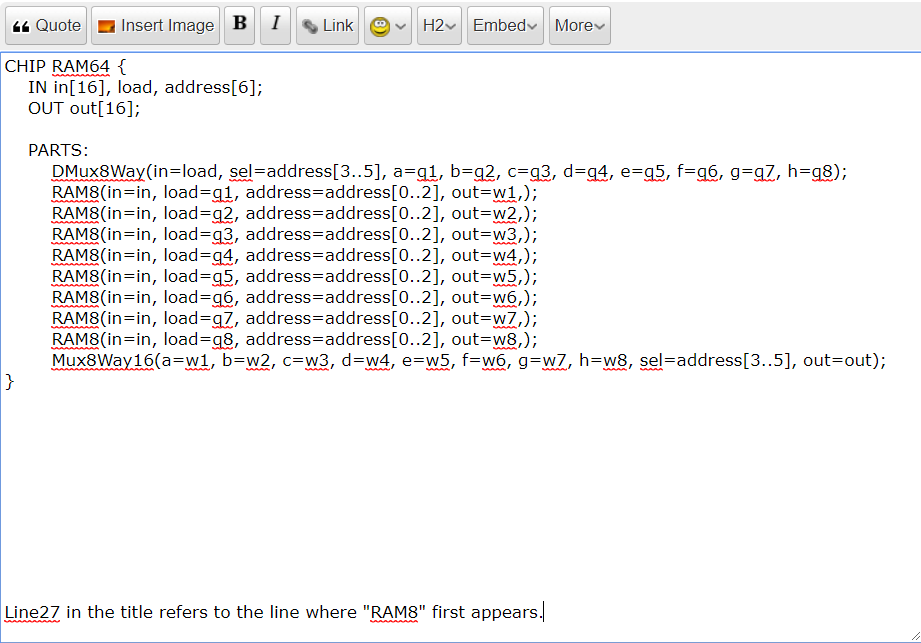Click the underlined Mux8Way16 word
The width and height of the screenshot is (921, 643).
click(101, 361)
